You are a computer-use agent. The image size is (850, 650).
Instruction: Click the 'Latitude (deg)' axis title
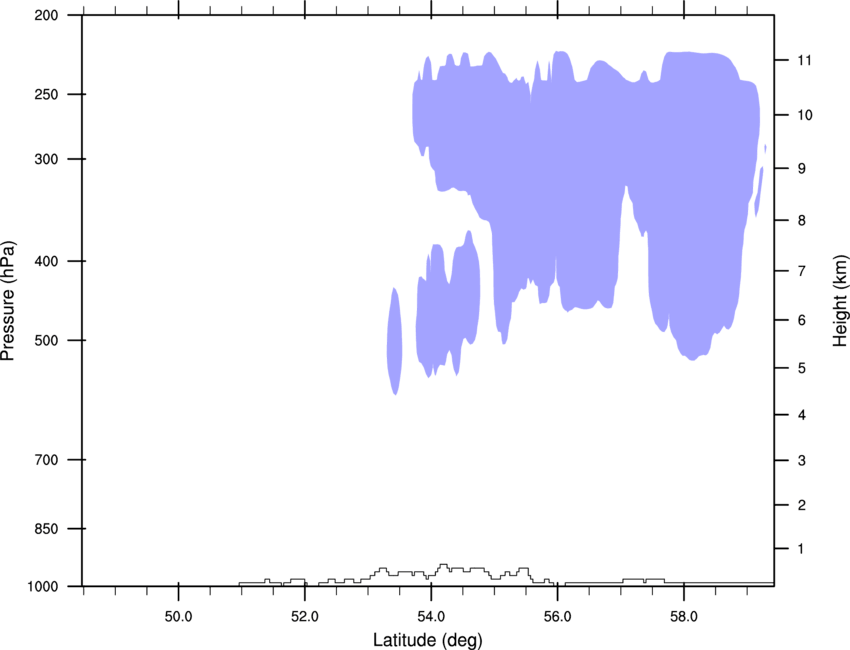pyautogui.click(x=428, y=640)
